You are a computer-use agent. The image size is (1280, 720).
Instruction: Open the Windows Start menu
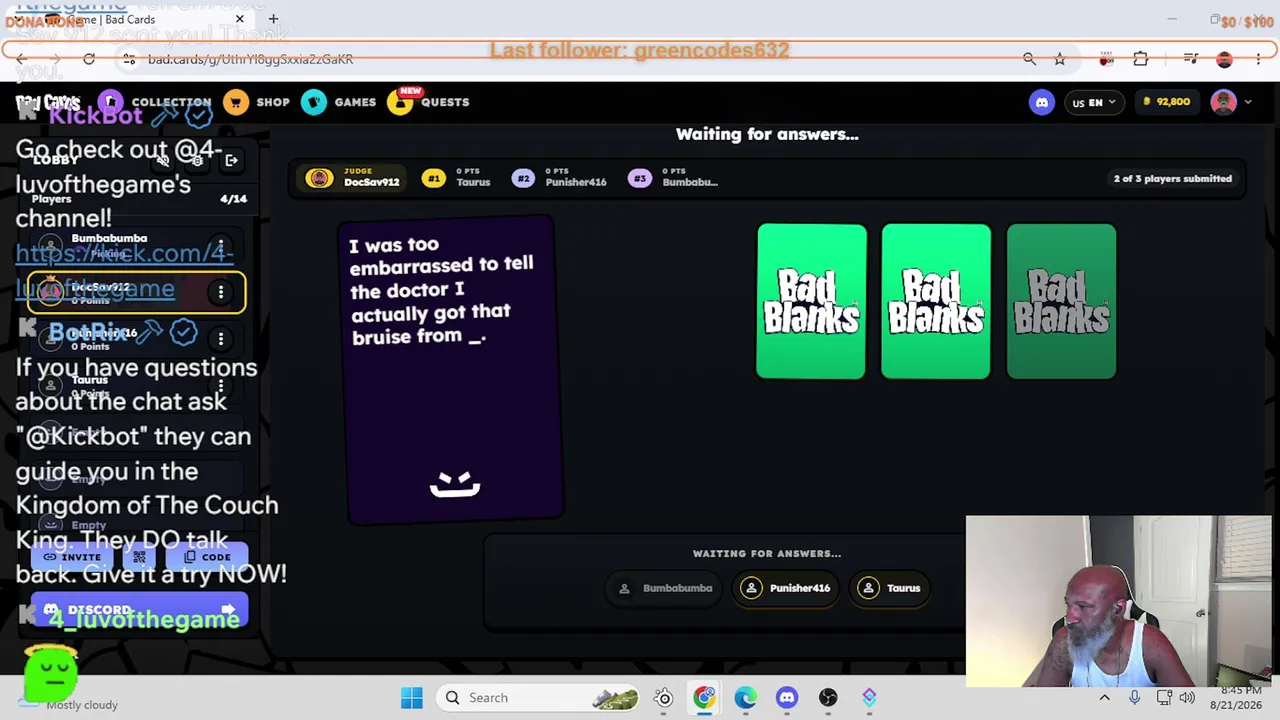pos(411,698)
